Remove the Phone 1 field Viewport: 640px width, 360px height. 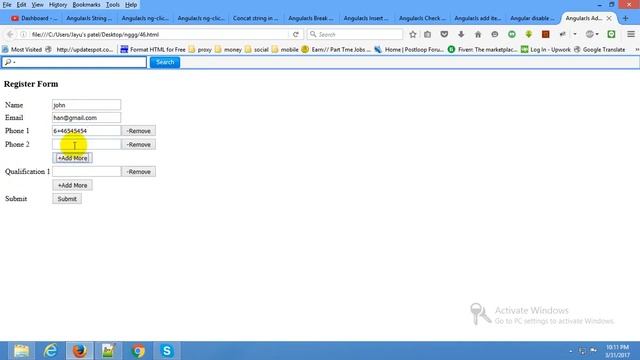138,131
